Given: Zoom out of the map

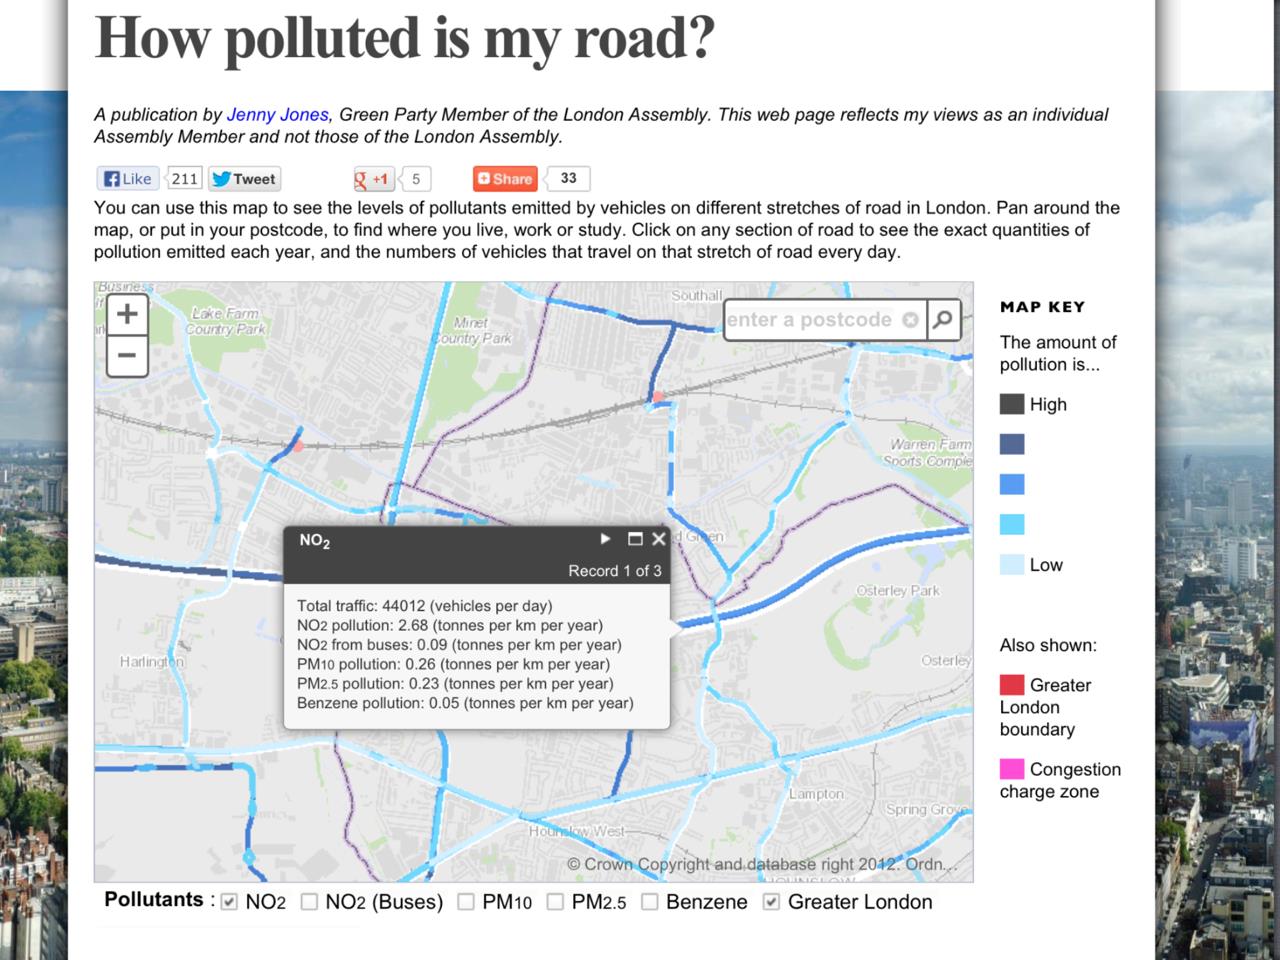Looking at the screenshot, I should 127,356.
